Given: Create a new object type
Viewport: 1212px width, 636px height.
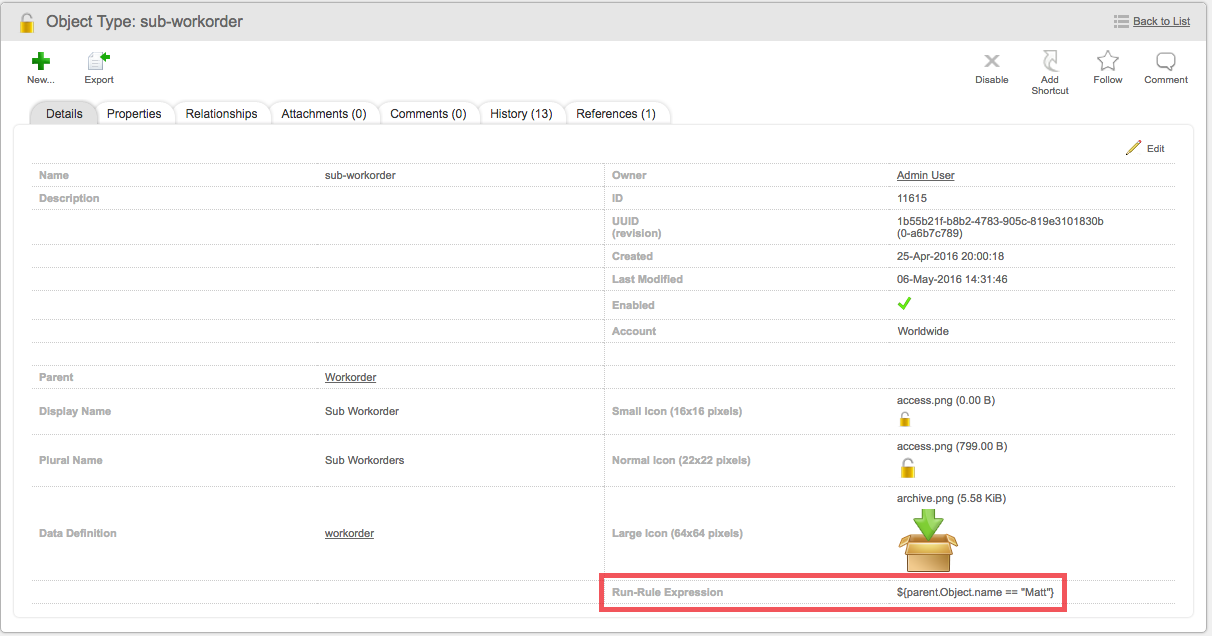Looking at the screenshot, I should [x=40, y=67].
